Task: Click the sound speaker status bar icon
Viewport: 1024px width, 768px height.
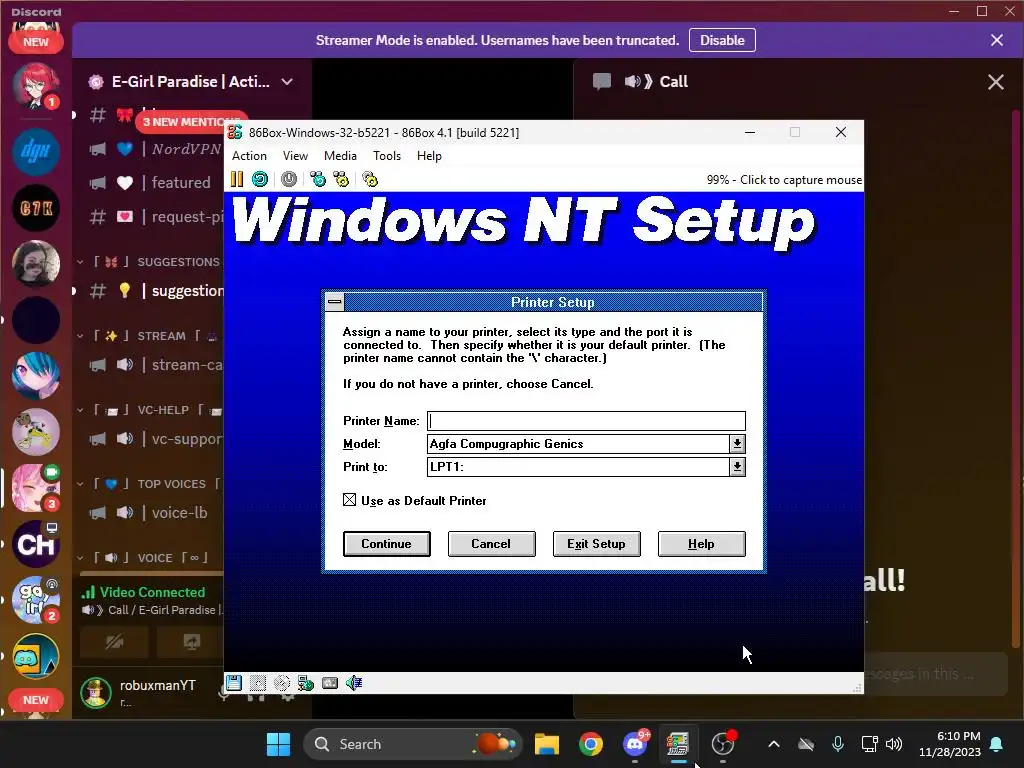Action: pos(354,683)
